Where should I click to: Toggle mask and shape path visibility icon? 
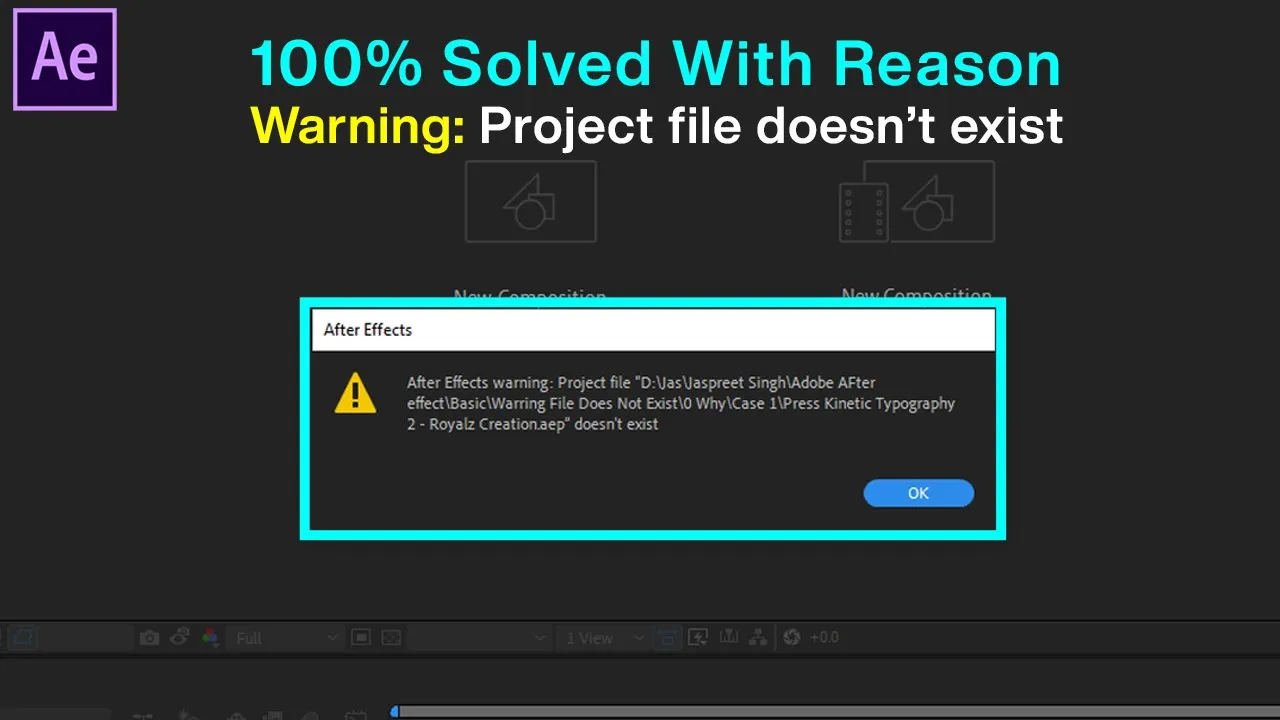pos(24,637)
